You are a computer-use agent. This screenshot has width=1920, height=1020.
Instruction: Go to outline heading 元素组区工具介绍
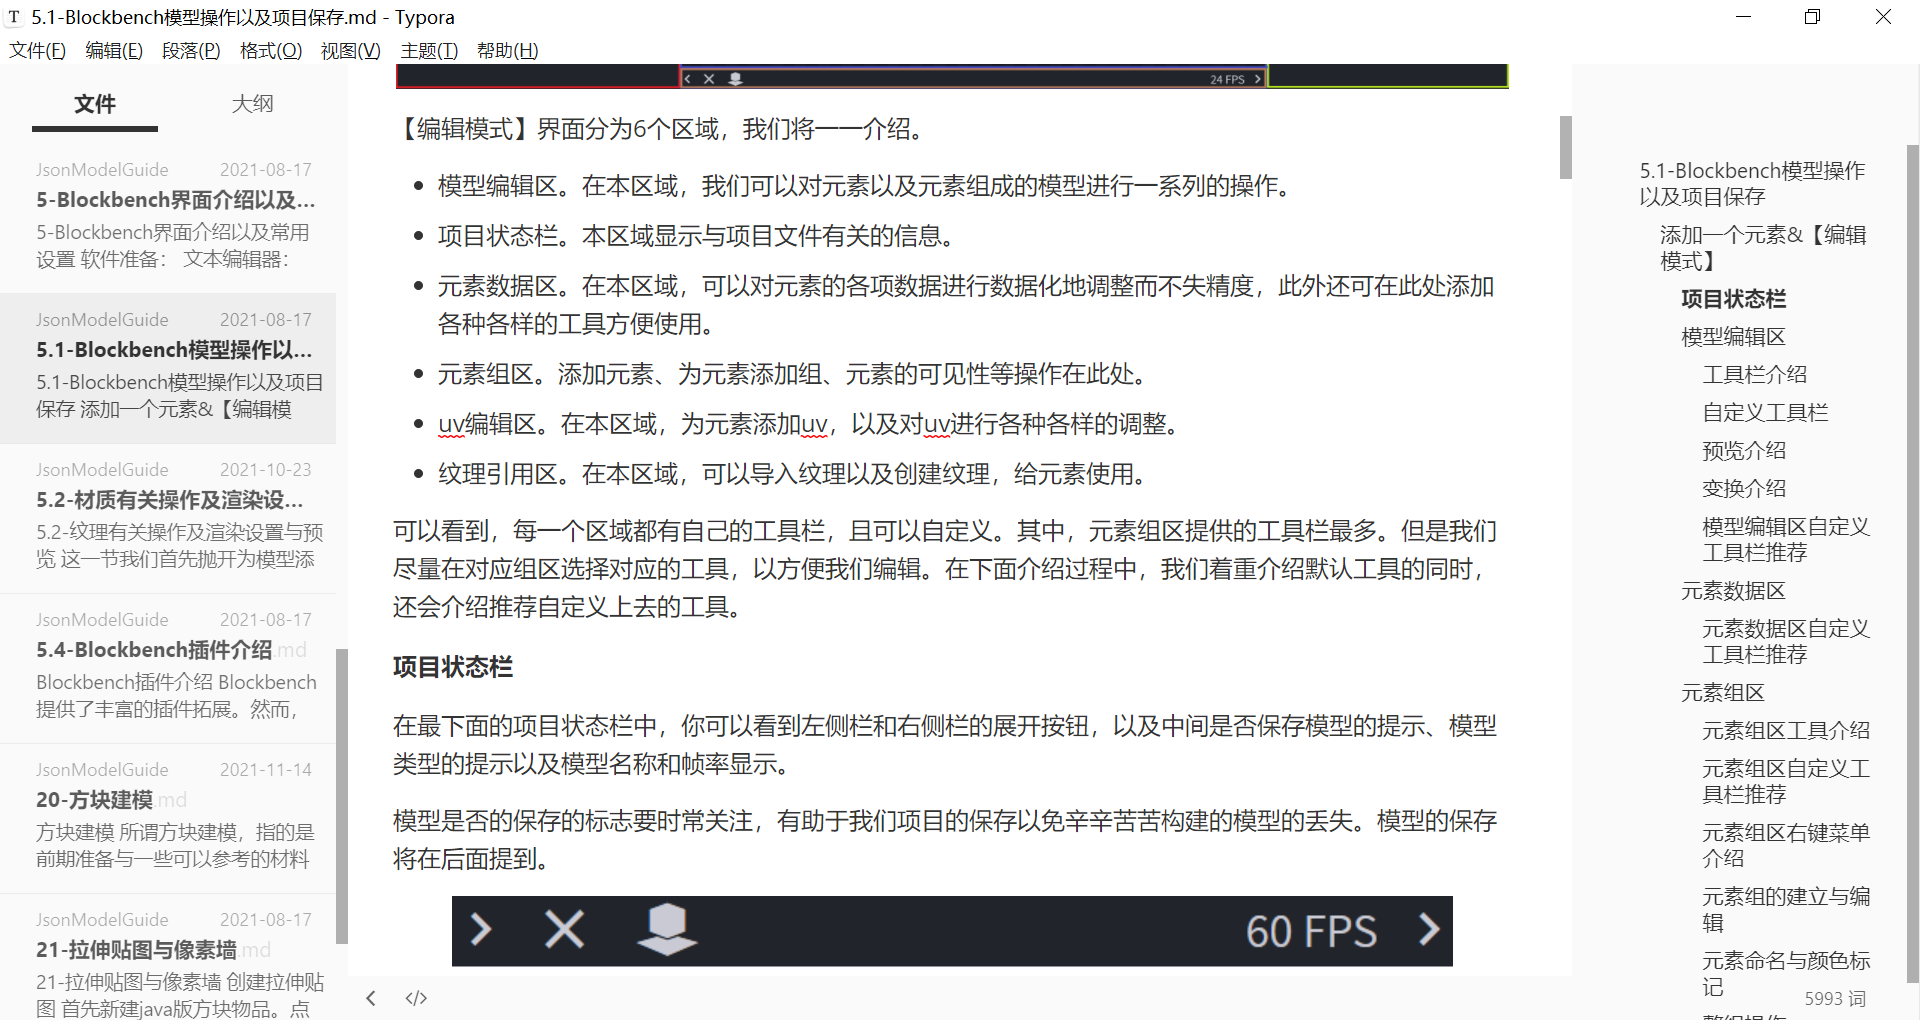pyautogui.click(x=1785, y=731)
